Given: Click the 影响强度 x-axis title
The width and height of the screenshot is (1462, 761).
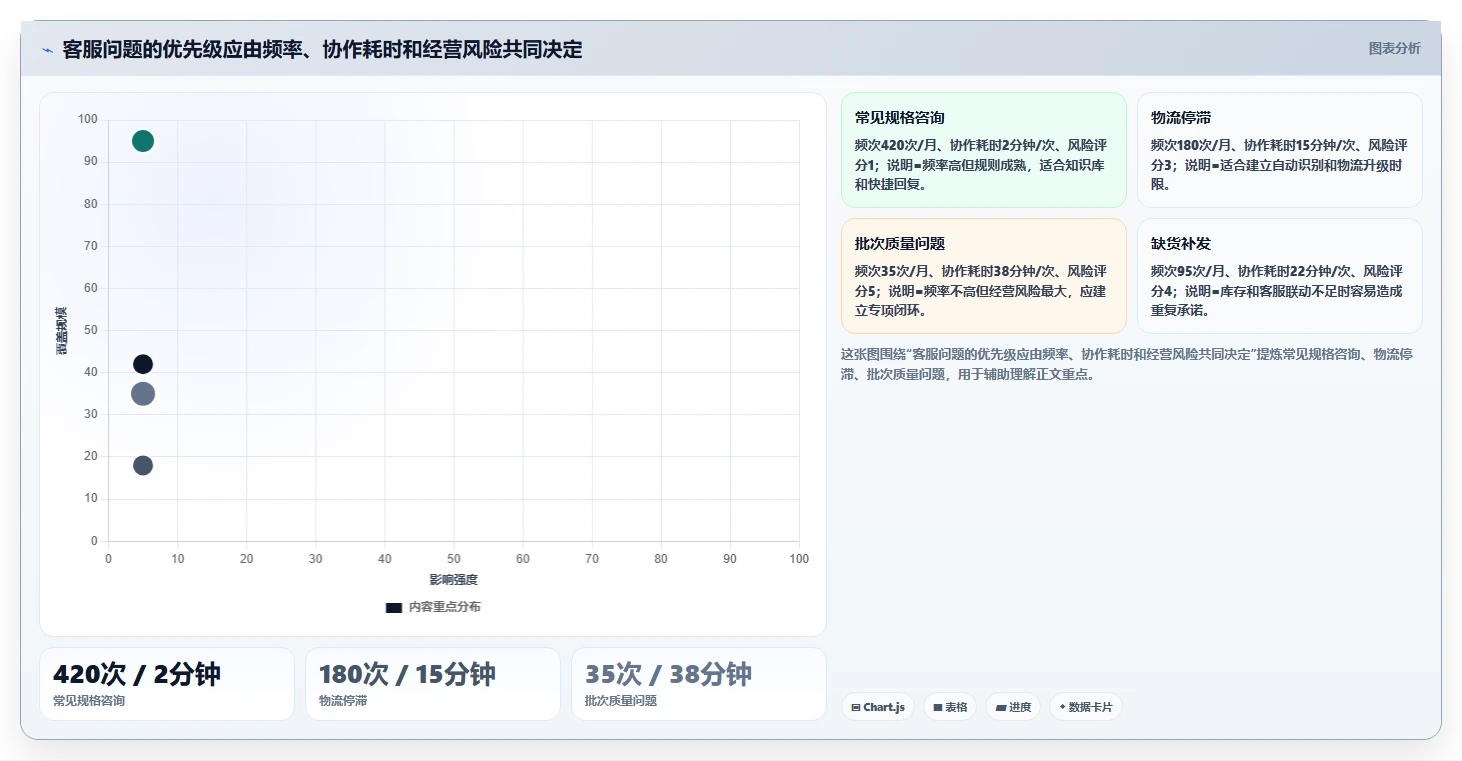Looking at the screenshot, I should 454,580.
